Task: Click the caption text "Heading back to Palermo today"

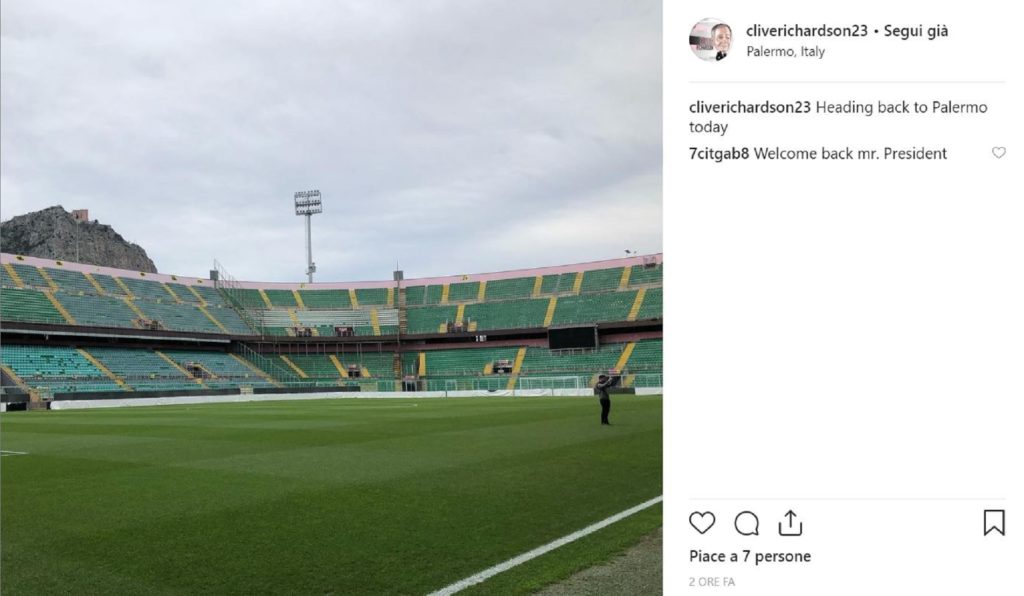Action: 837,117
